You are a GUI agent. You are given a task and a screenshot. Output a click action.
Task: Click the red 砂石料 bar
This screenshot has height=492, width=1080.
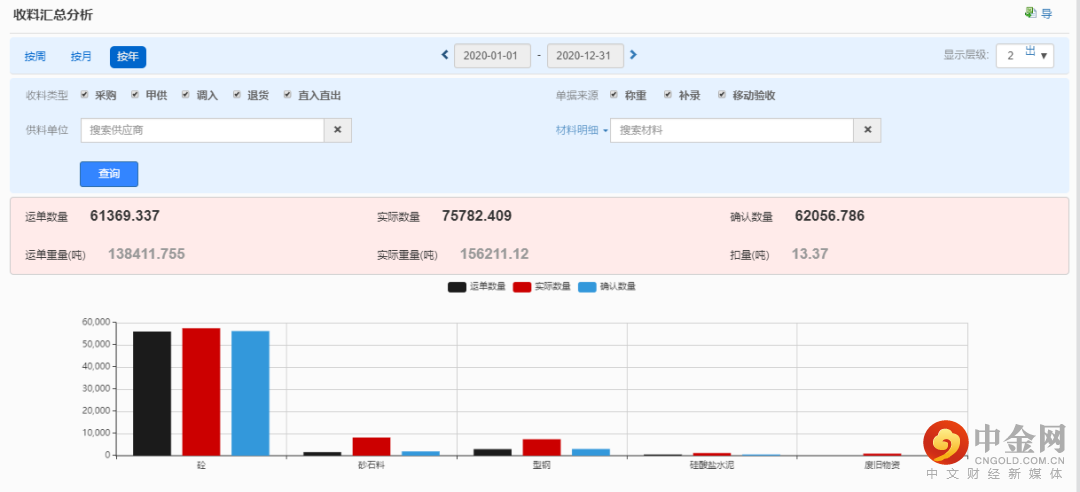371,447
